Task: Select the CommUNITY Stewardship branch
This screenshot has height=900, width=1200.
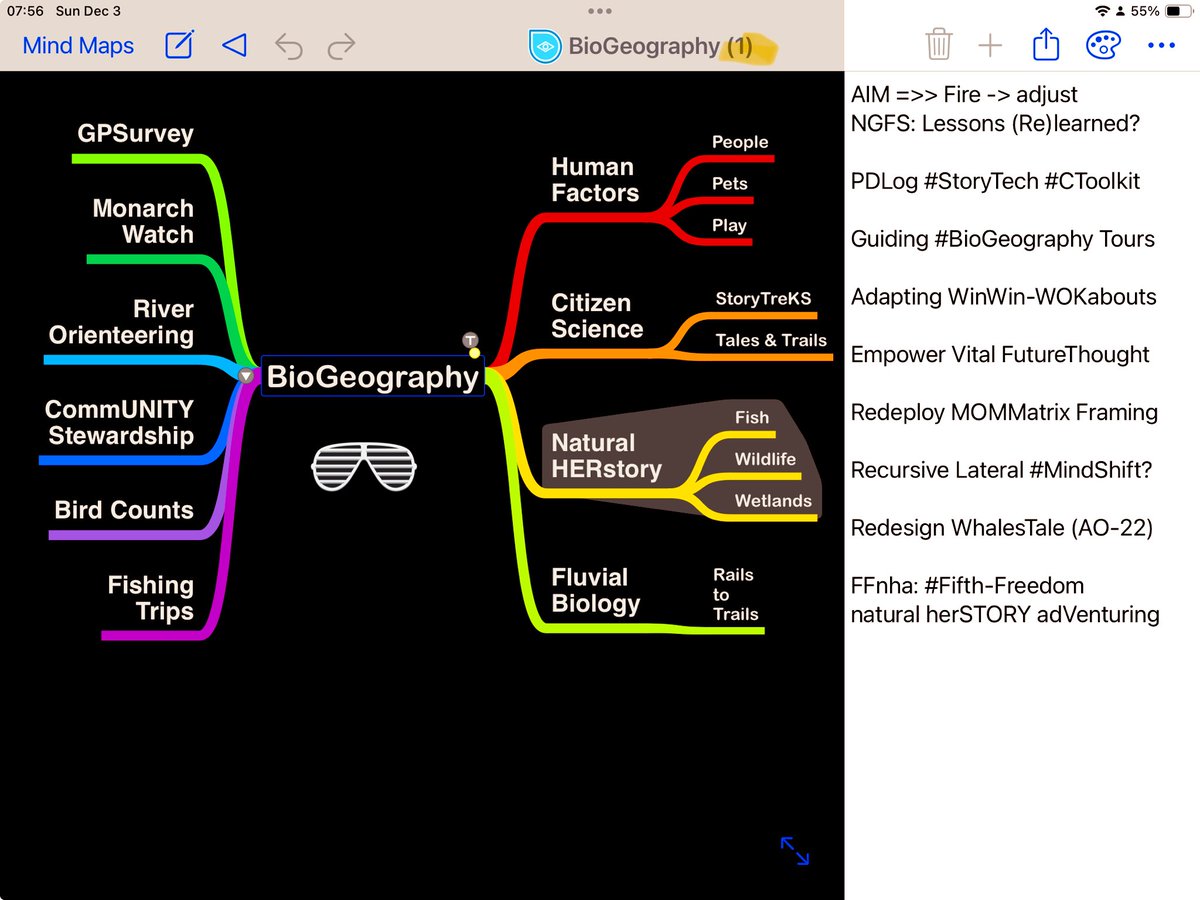Action: [119, 422]
